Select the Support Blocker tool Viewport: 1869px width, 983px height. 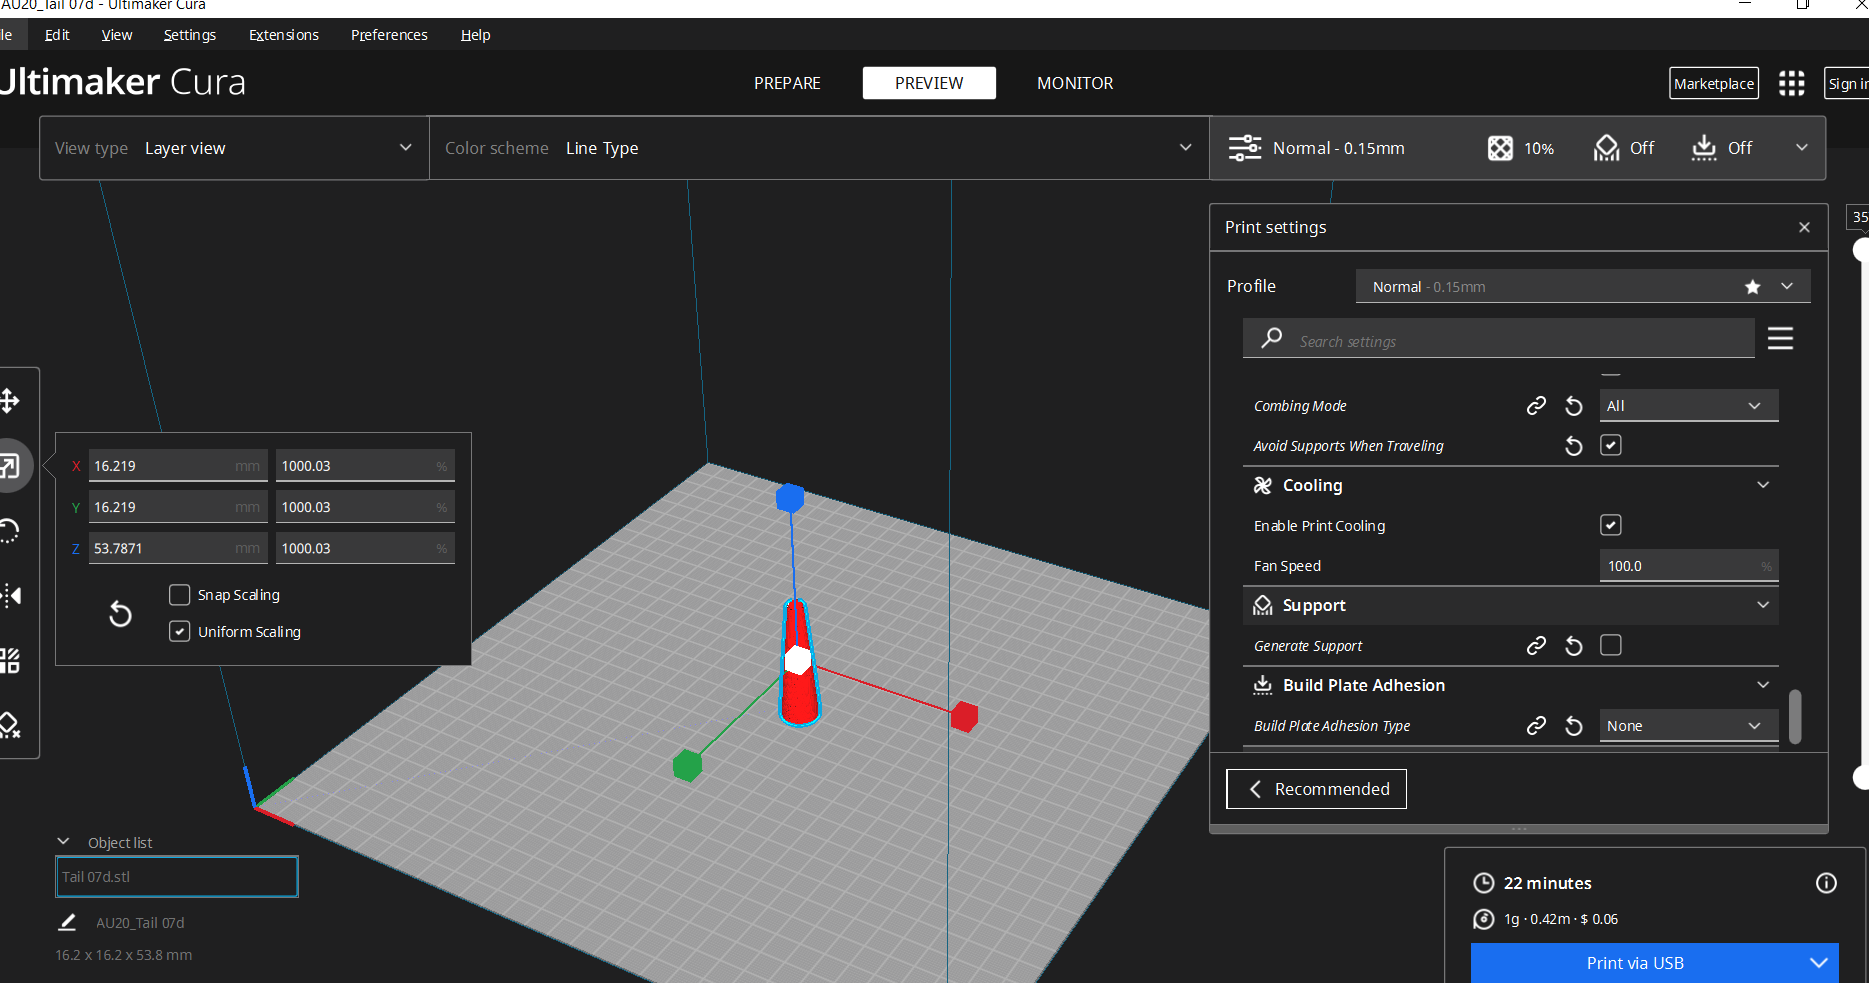(9, 726)
